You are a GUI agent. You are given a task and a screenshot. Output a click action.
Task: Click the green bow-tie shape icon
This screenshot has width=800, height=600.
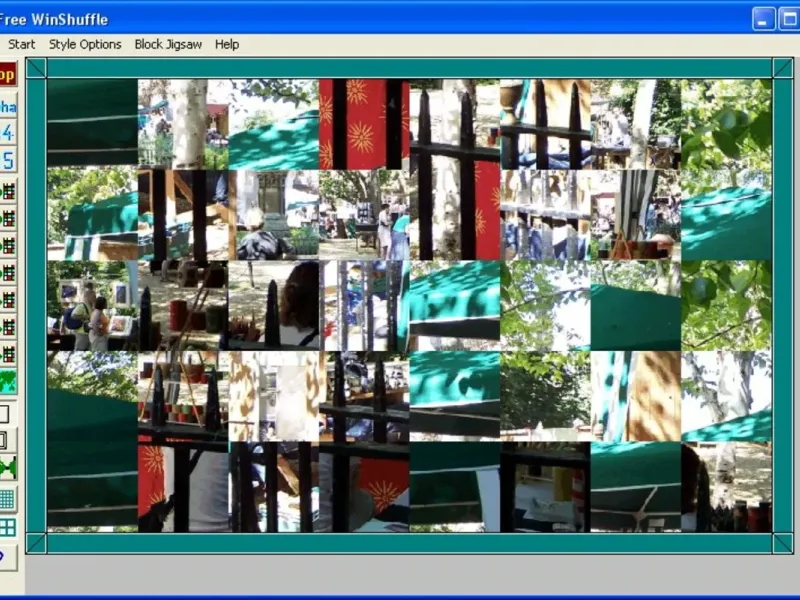[x=7, y=468]
